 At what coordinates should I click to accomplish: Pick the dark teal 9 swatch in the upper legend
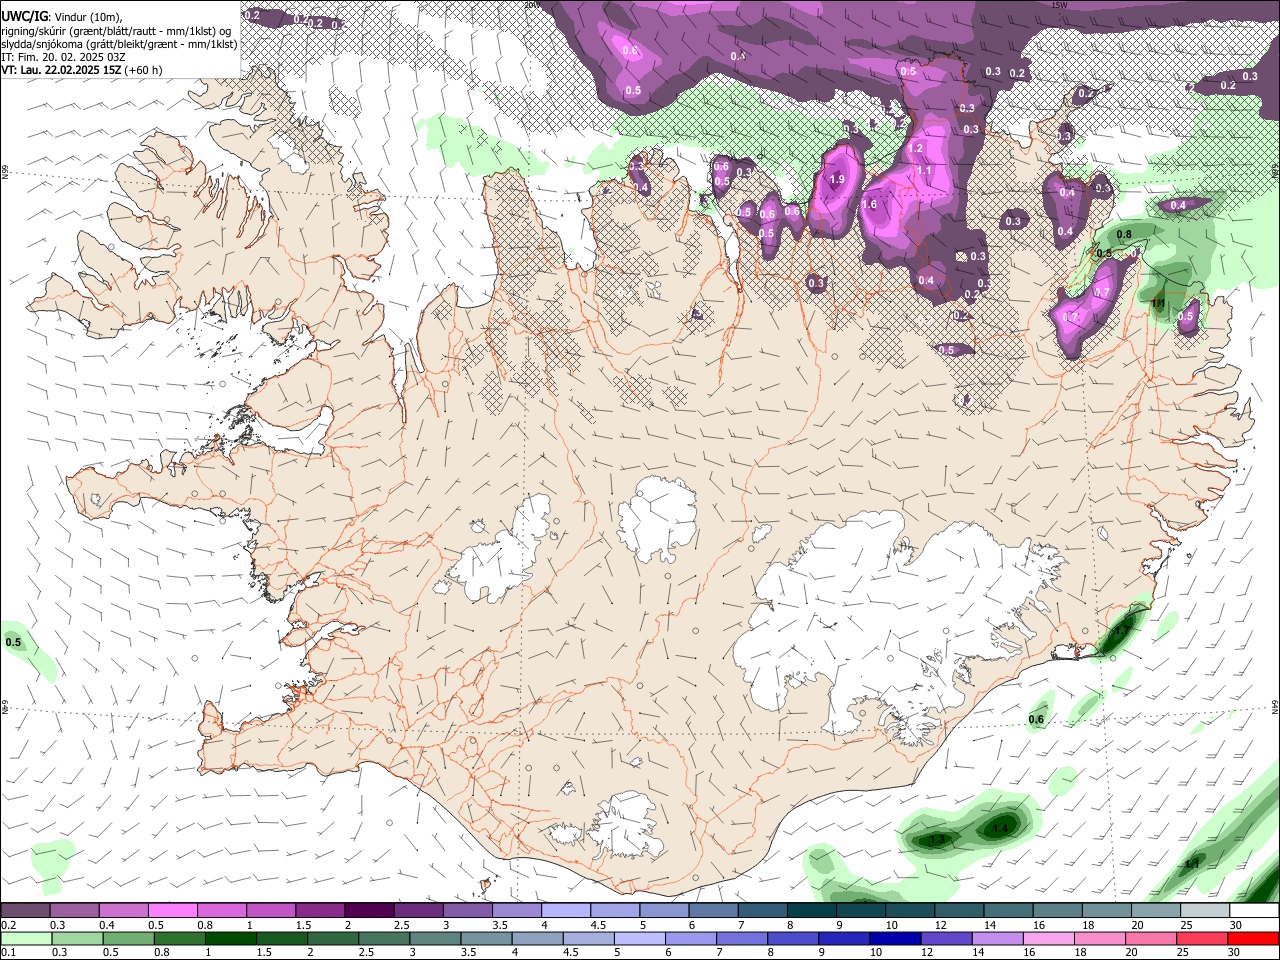[x=861, y=911]
